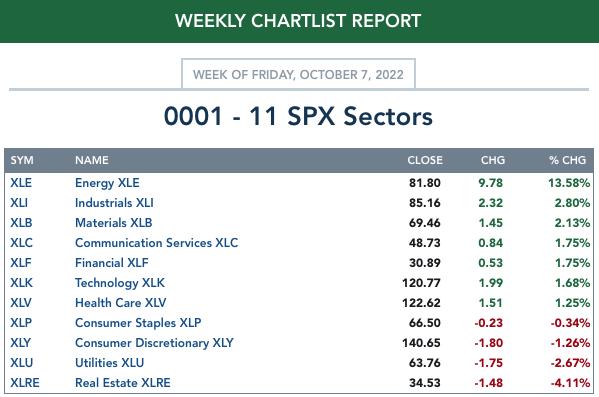Select the XLI symbol link

pyautogui.click(x=19, y=203)
